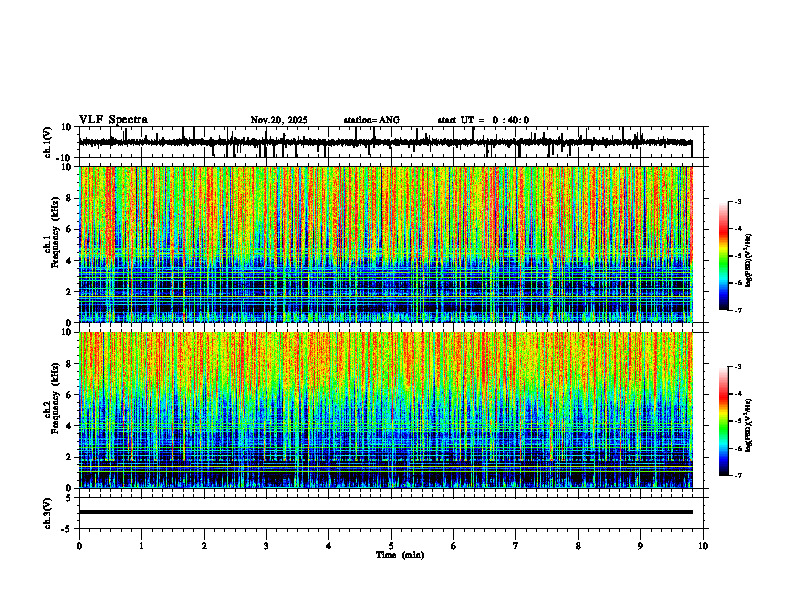Click the "-3" label on ch.2 color bar
Image resolution: width=792 pixels, height=612 pixels.
pyautogui.click(x=738, y=367)
